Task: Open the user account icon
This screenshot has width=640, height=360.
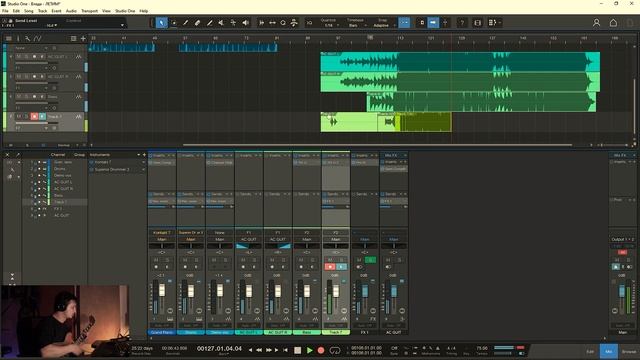Action: (596, 23)
